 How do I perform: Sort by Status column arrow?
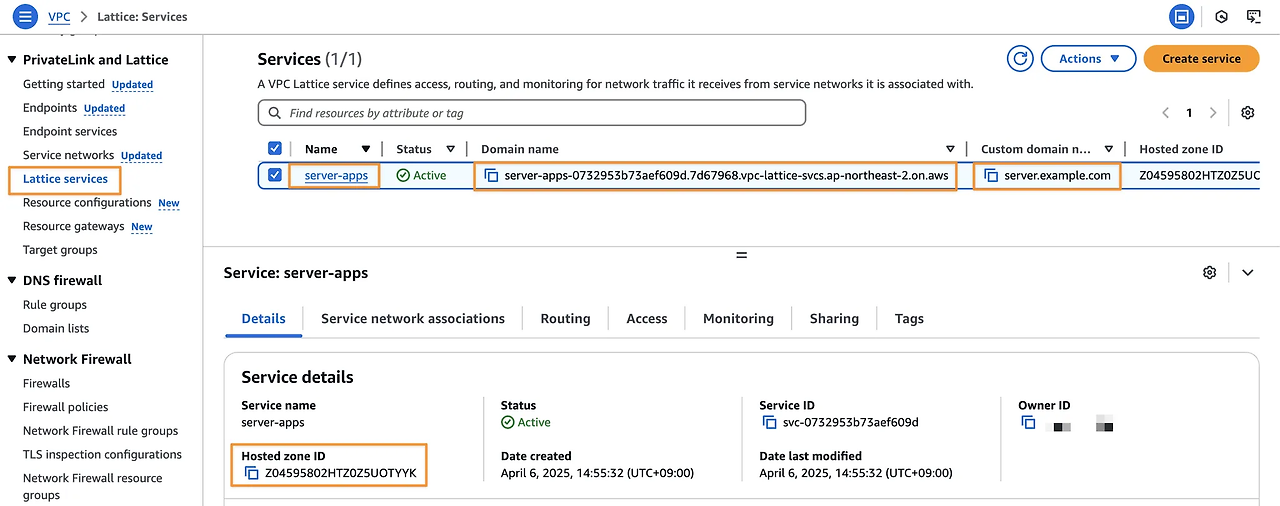(x=450, y=150)
